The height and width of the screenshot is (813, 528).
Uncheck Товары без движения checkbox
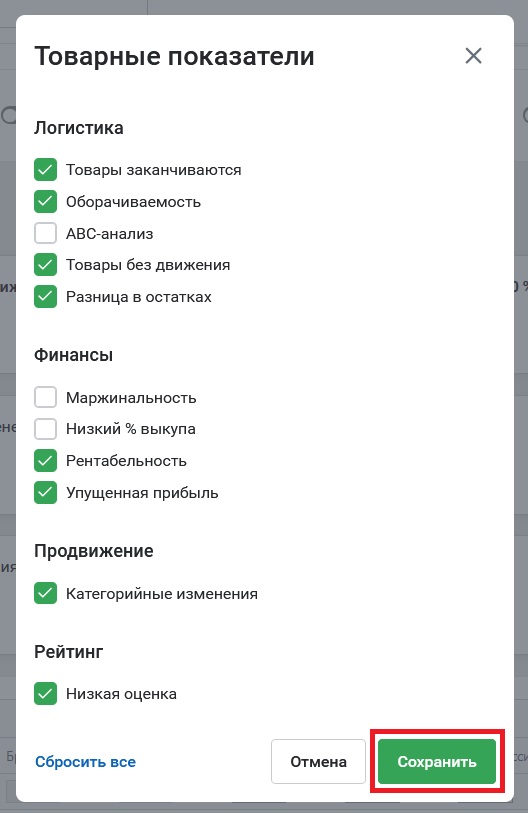[x=46, y=265]
